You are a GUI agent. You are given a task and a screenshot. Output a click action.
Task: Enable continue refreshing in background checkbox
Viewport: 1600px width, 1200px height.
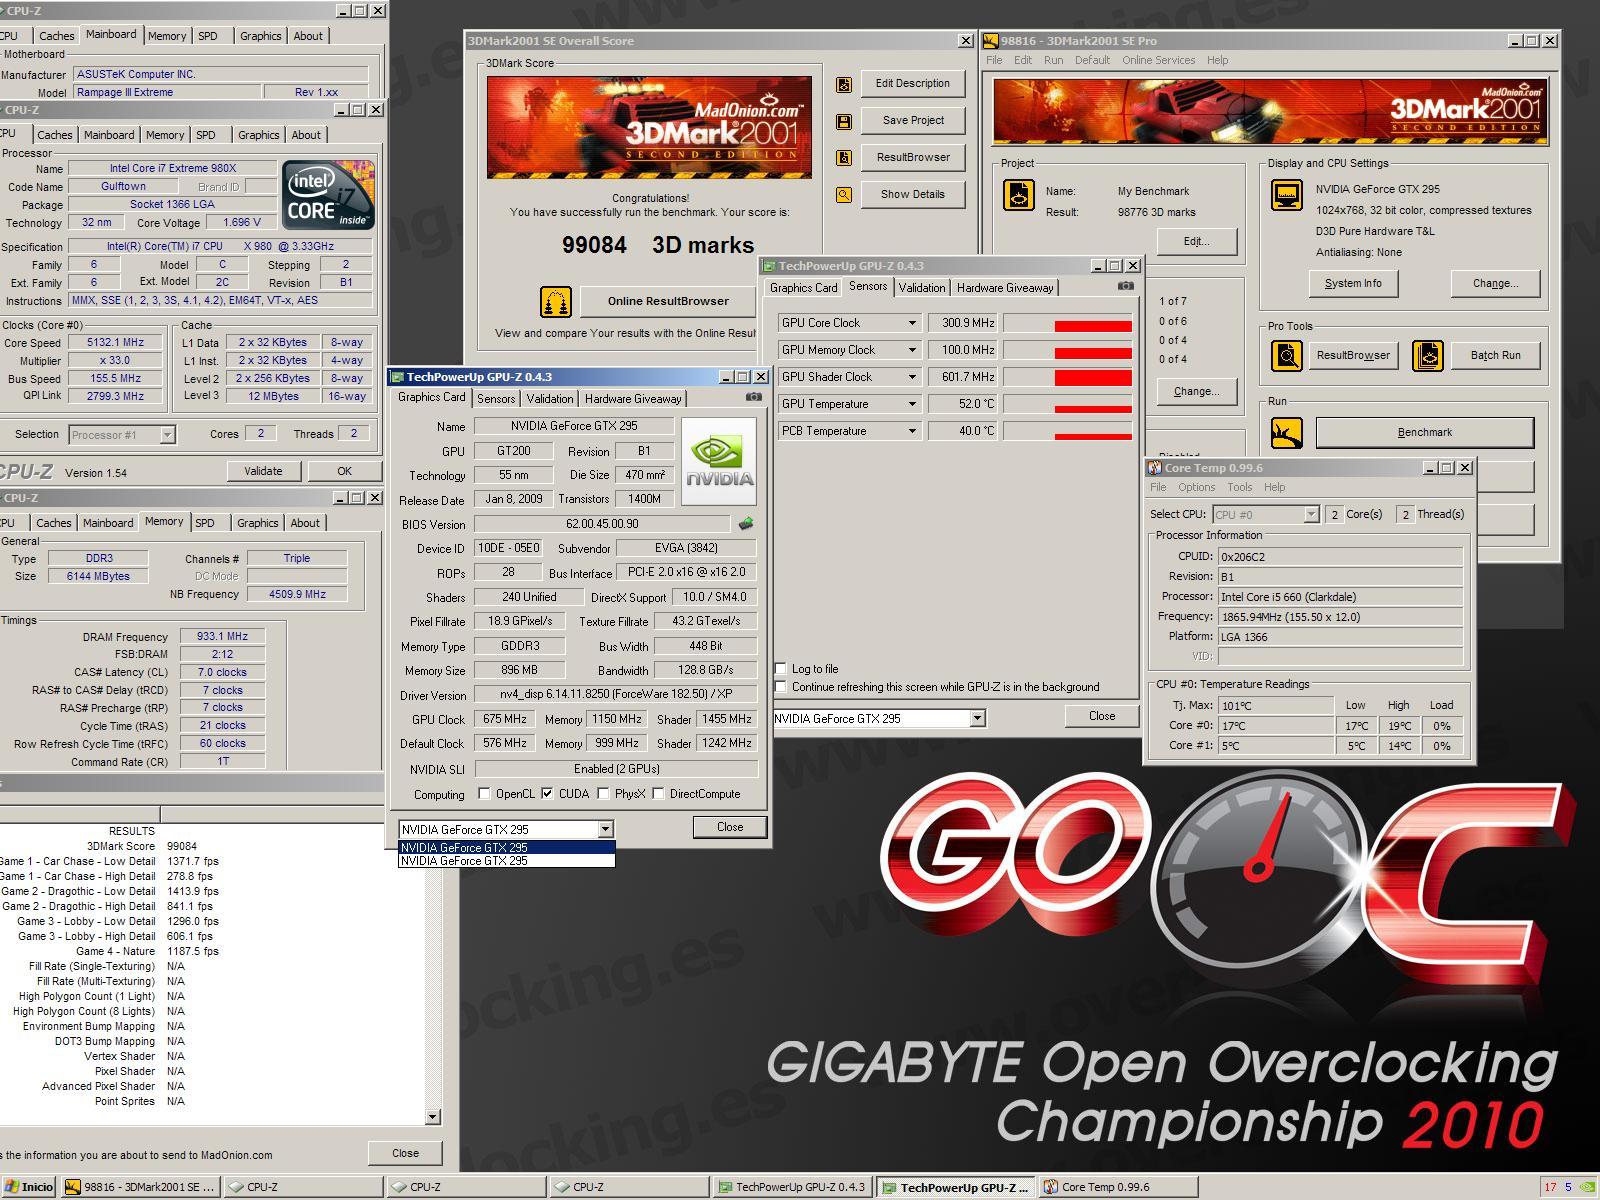point(781,687)
